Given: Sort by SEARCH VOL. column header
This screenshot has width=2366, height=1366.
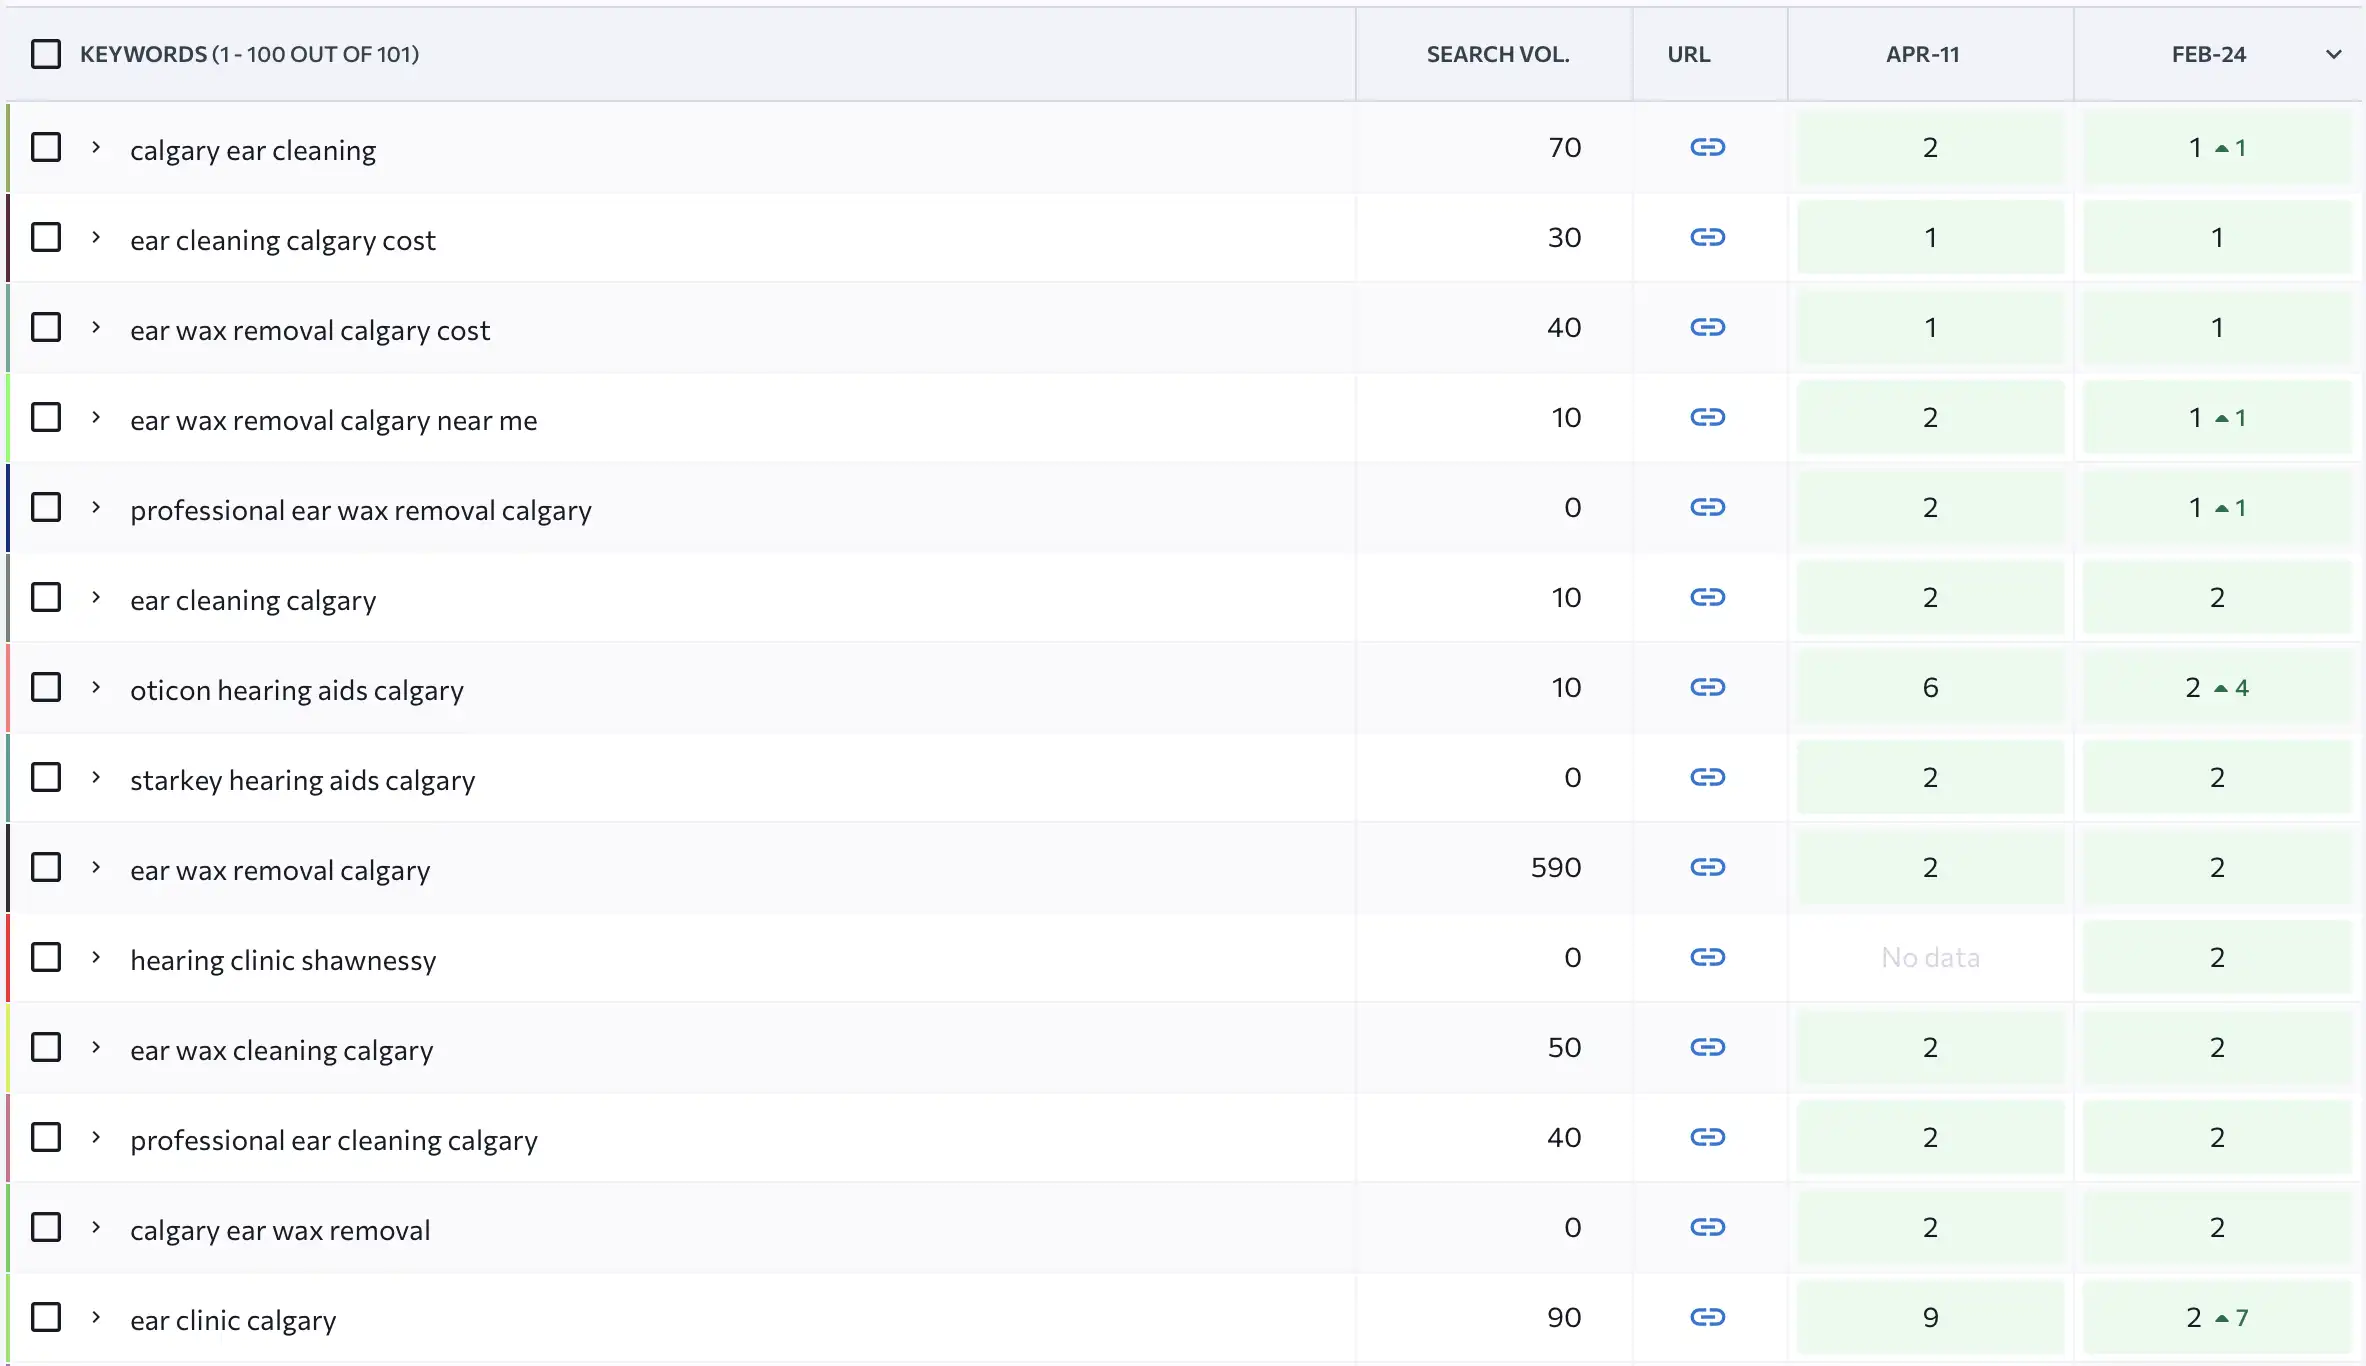Looking at the screenshot, I should pyautogui.click(x=1497, y=54).
